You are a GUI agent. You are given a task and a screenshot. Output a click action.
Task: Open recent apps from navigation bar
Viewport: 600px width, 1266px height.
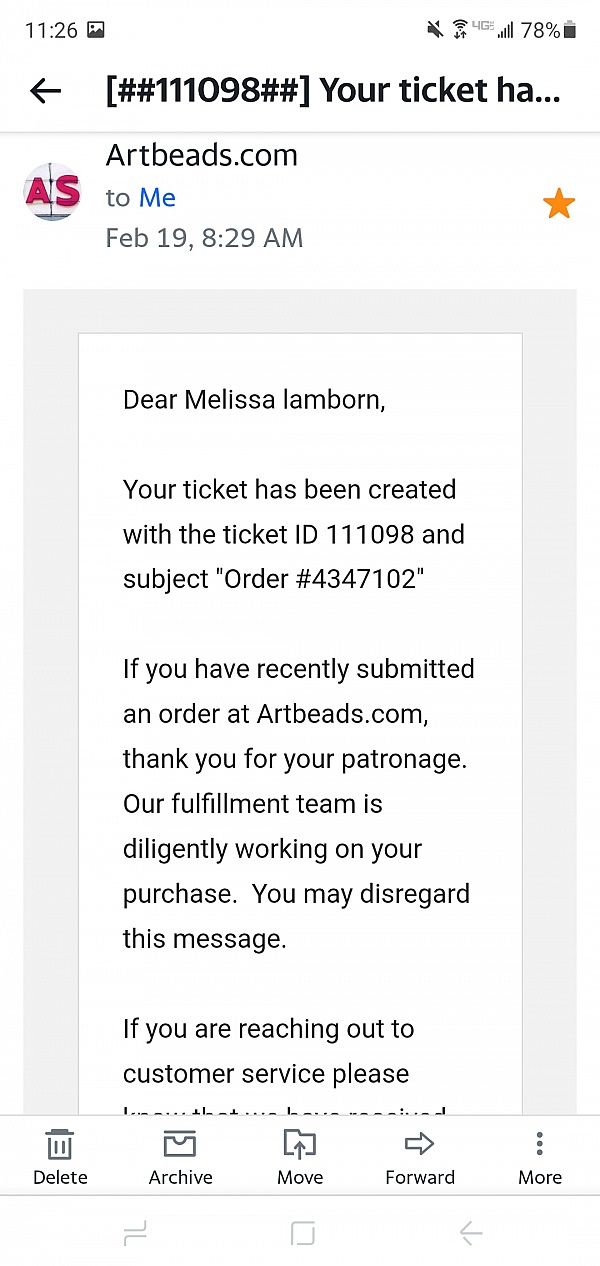point(135,1233)
